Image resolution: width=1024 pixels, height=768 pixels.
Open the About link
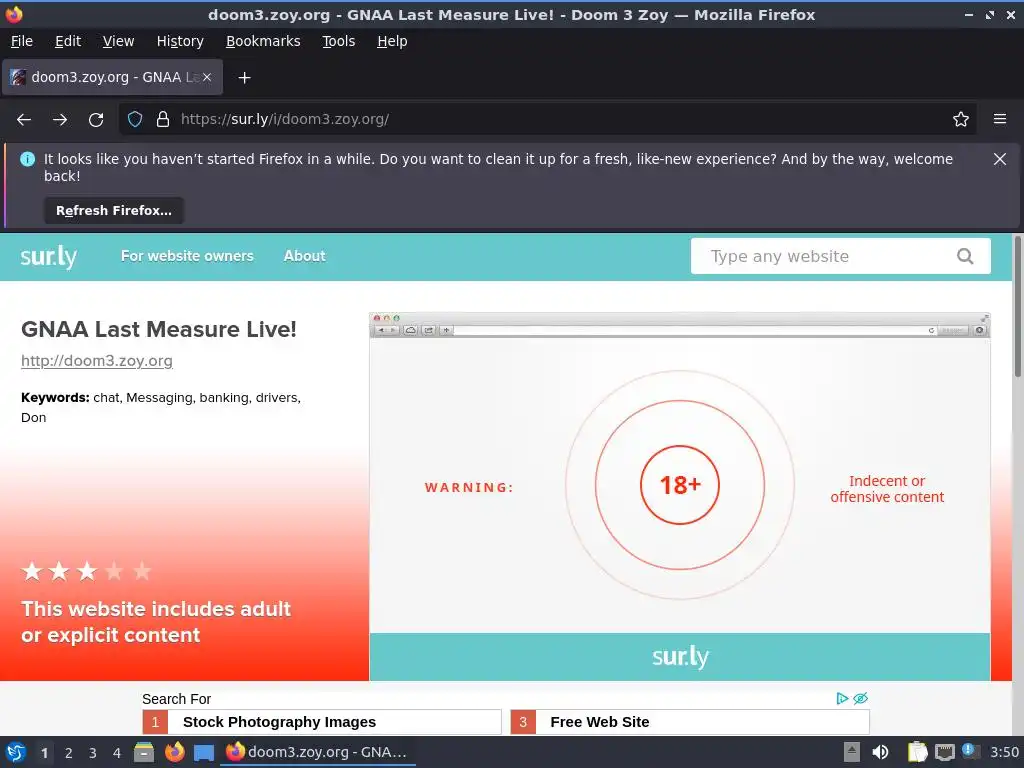pyautogui.click(x=304, y=256)
